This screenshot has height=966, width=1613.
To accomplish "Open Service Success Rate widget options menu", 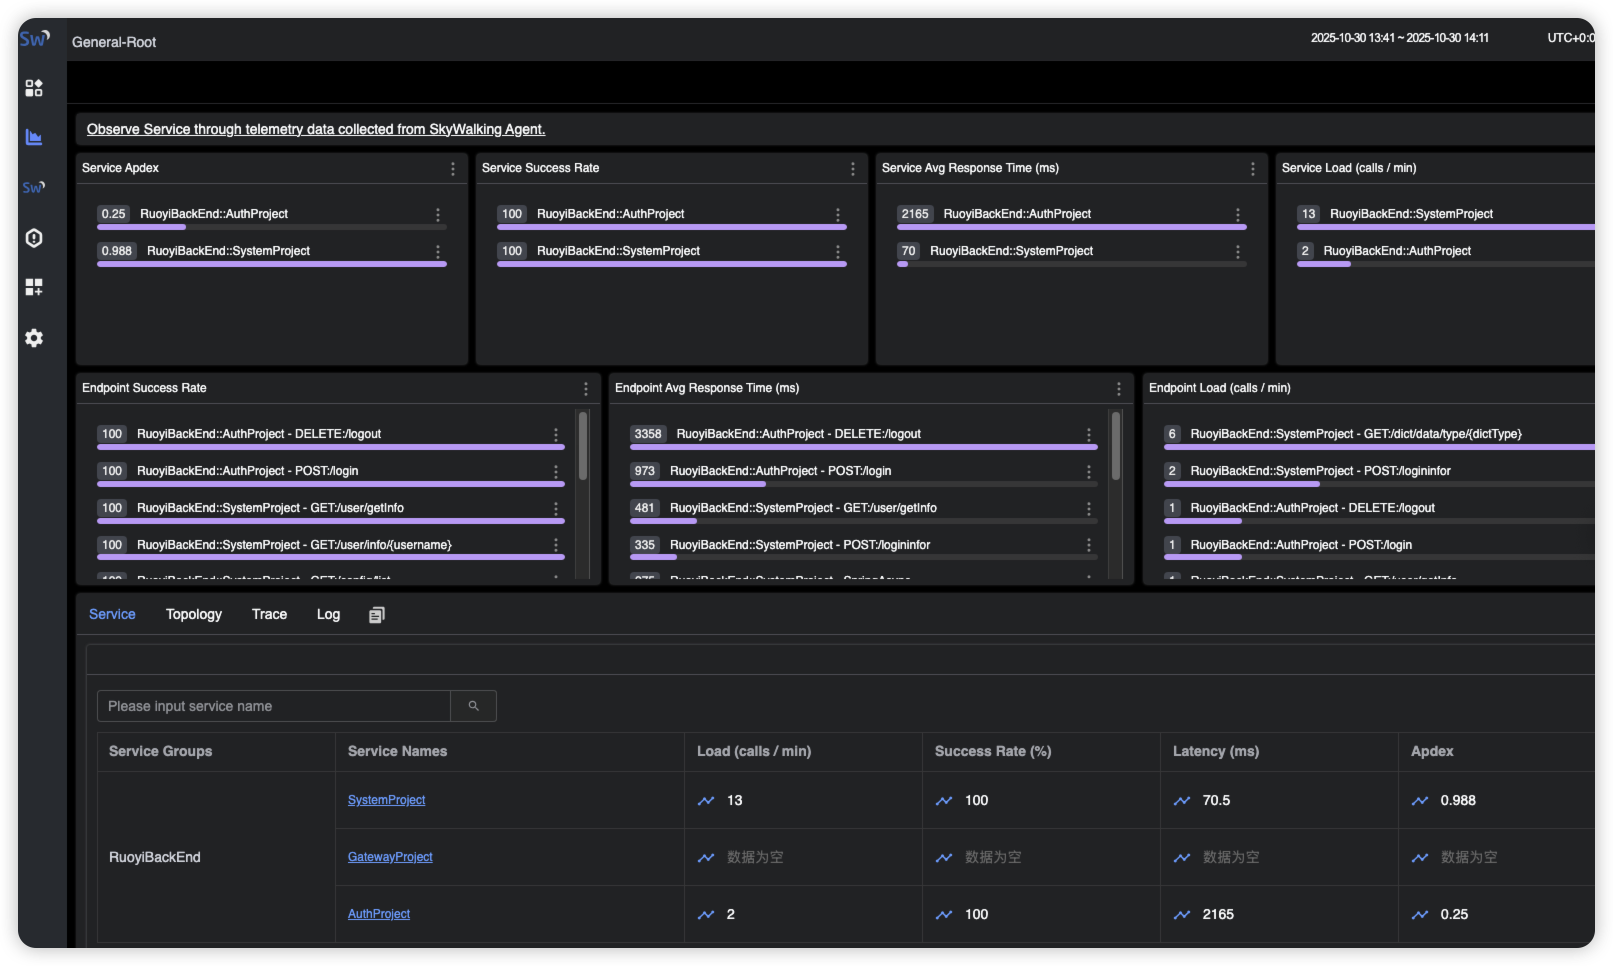I will point(853,169).
